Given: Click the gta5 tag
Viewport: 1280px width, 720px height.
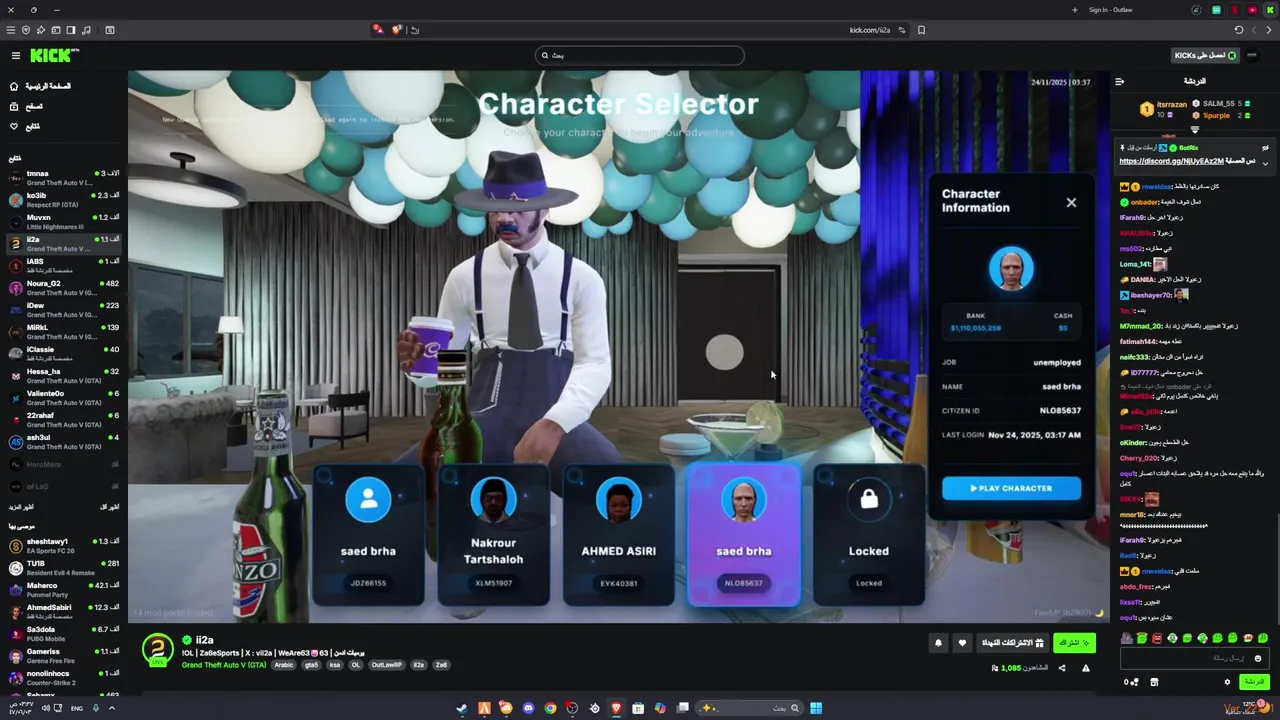Looking at the screenshot, I should [312, 665].
